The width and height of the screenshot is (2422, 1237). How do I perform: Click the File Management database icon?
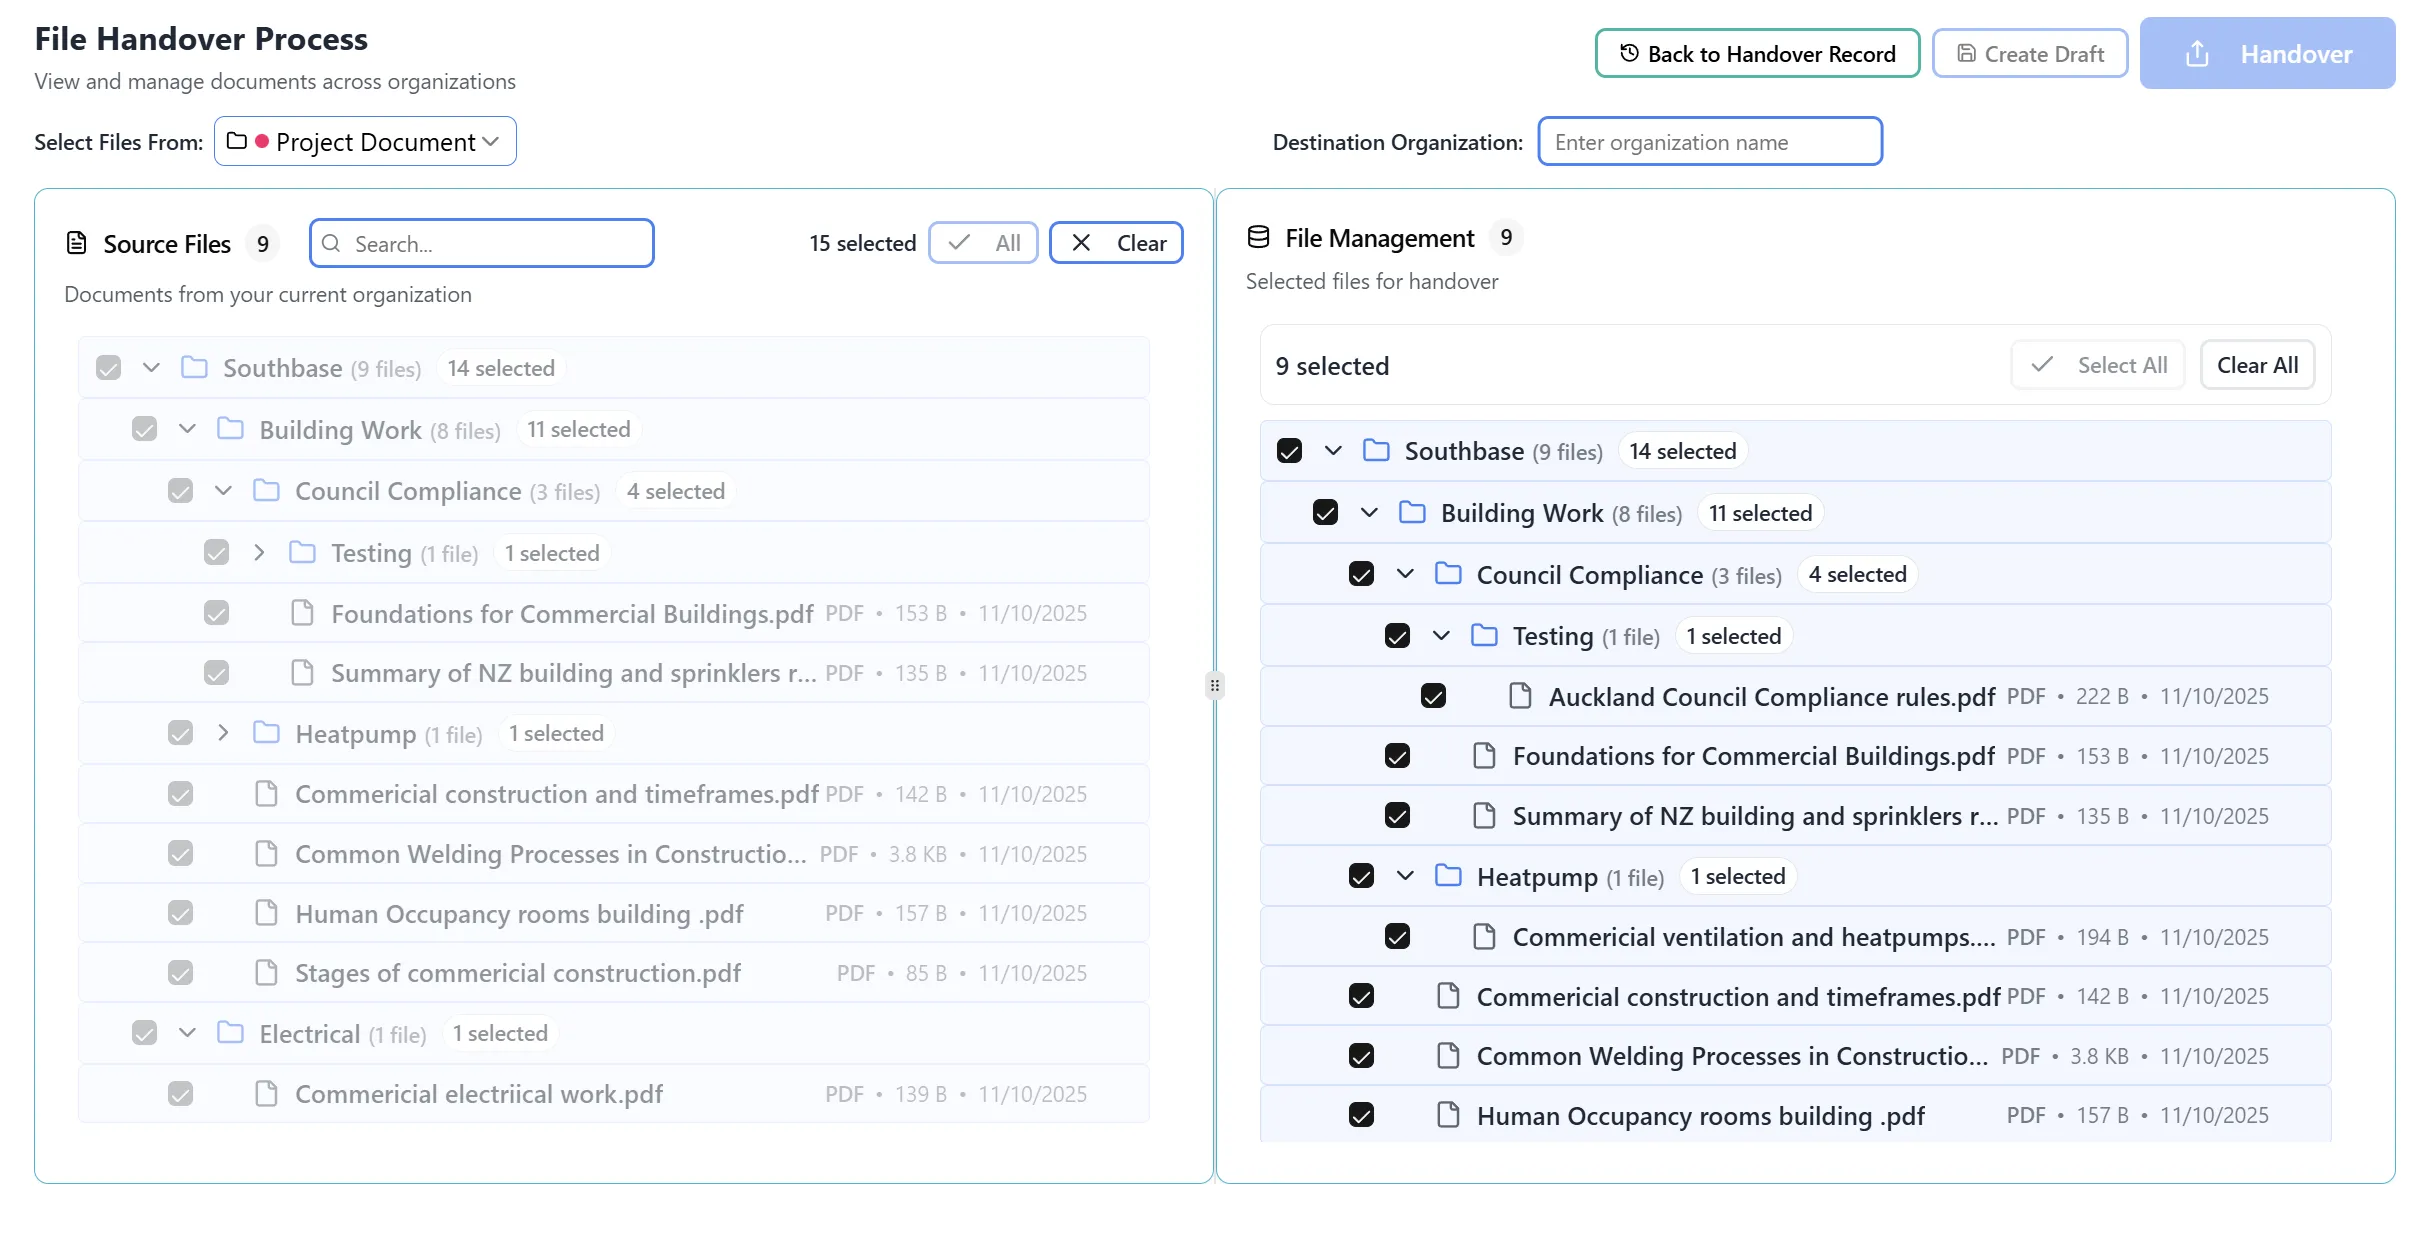click(x=1258, y=237)
